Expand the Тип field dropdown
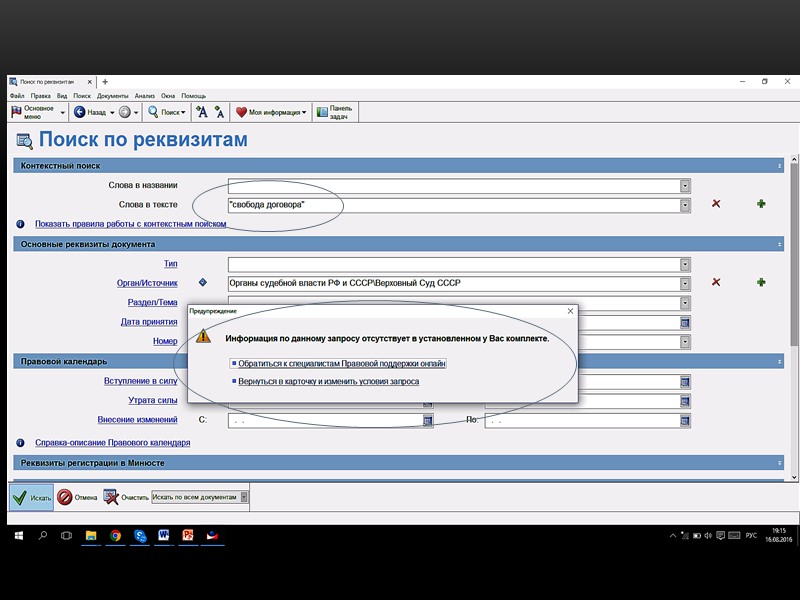Image resolution: width=800 pixels, height=600 pixels. point(685,264)
